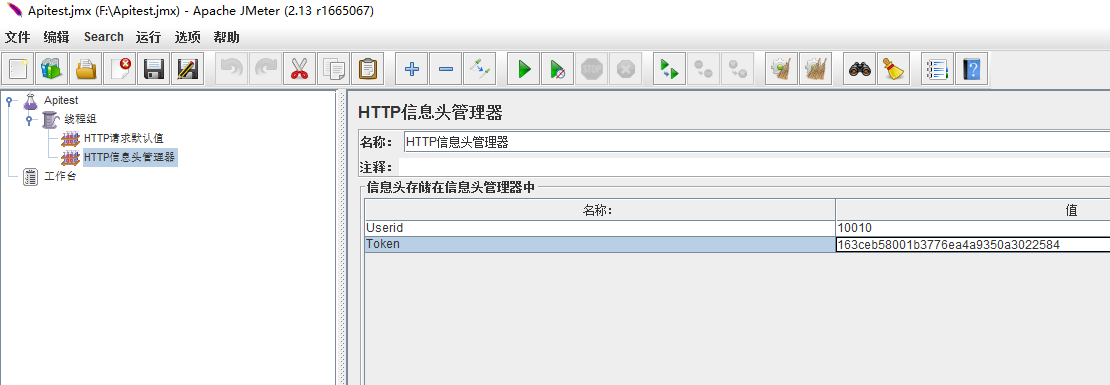Screen dimensions: 1110x385
Task: Click the Token value editing field
Action: [973, 244]
